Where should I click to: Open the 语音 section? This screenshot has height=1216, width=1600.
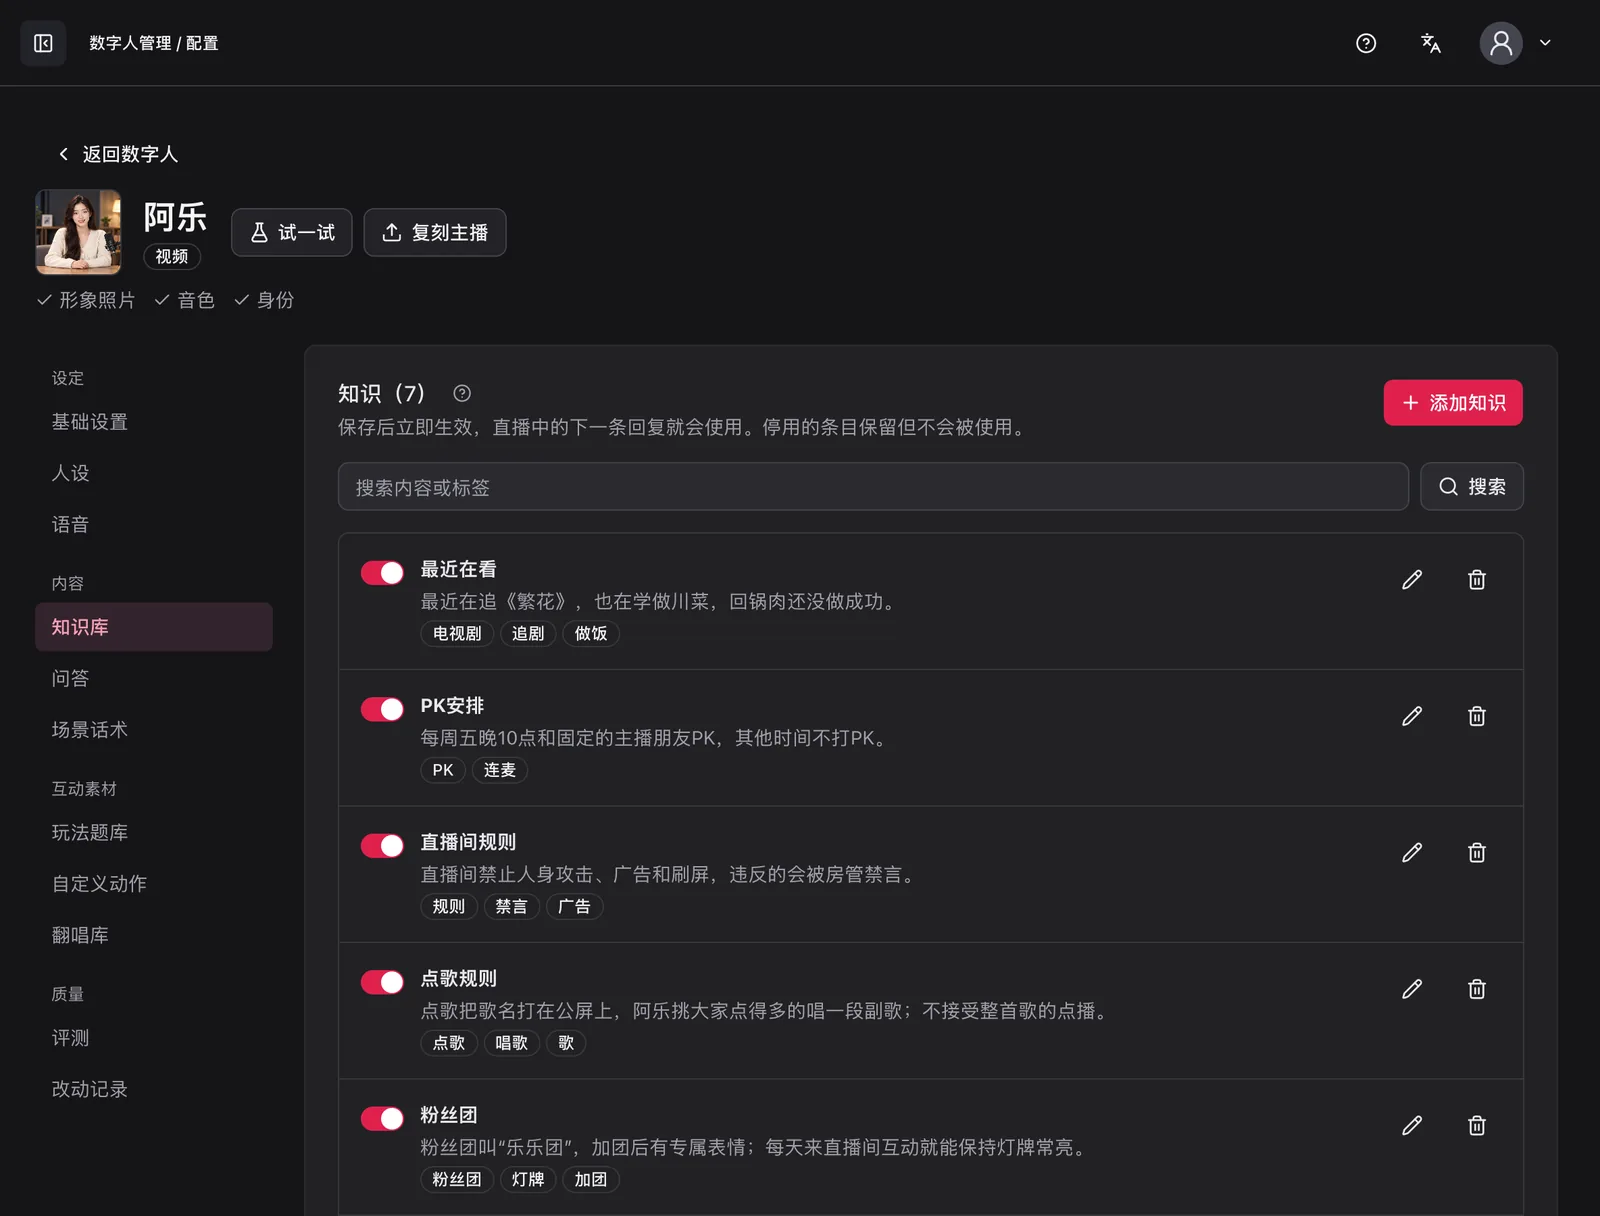pyautogui.click(x=154, y=525)
